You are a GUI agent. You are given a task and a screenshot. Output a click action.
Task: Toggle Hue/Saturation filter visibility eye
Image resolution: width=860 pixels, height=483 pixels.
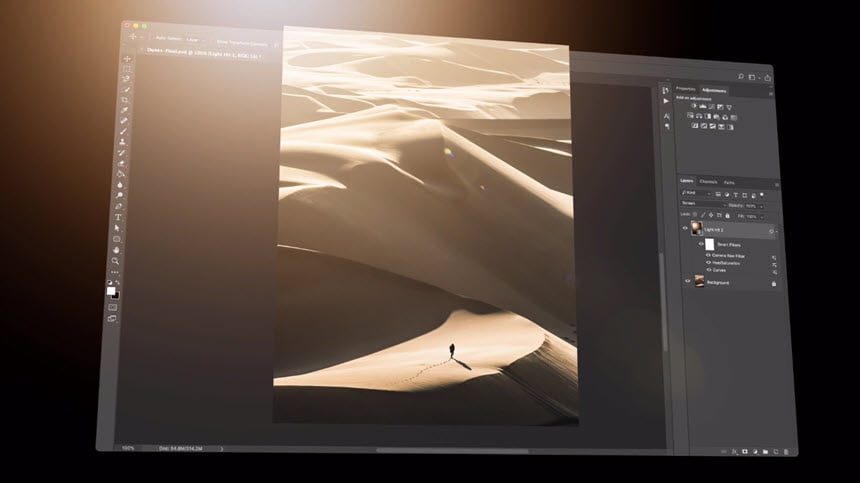(709, 263)
